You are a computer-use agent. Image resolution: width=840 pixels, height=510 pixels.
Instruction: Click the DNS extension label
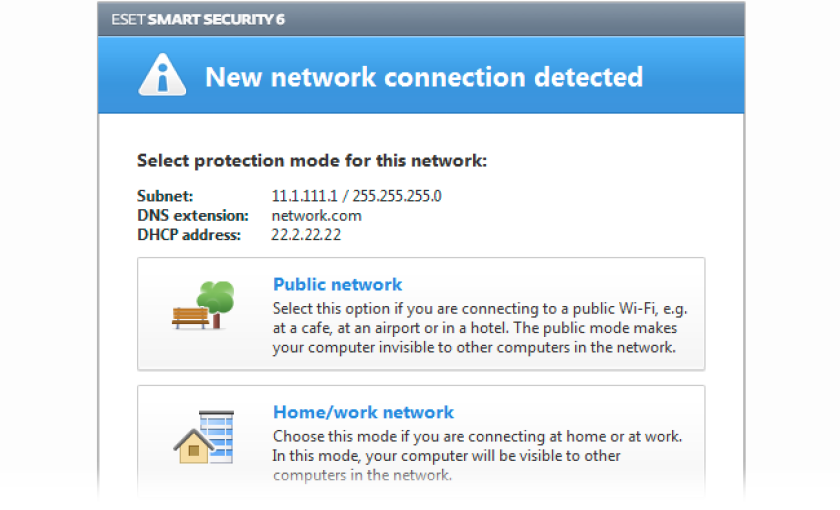click(x=193, y=215)
